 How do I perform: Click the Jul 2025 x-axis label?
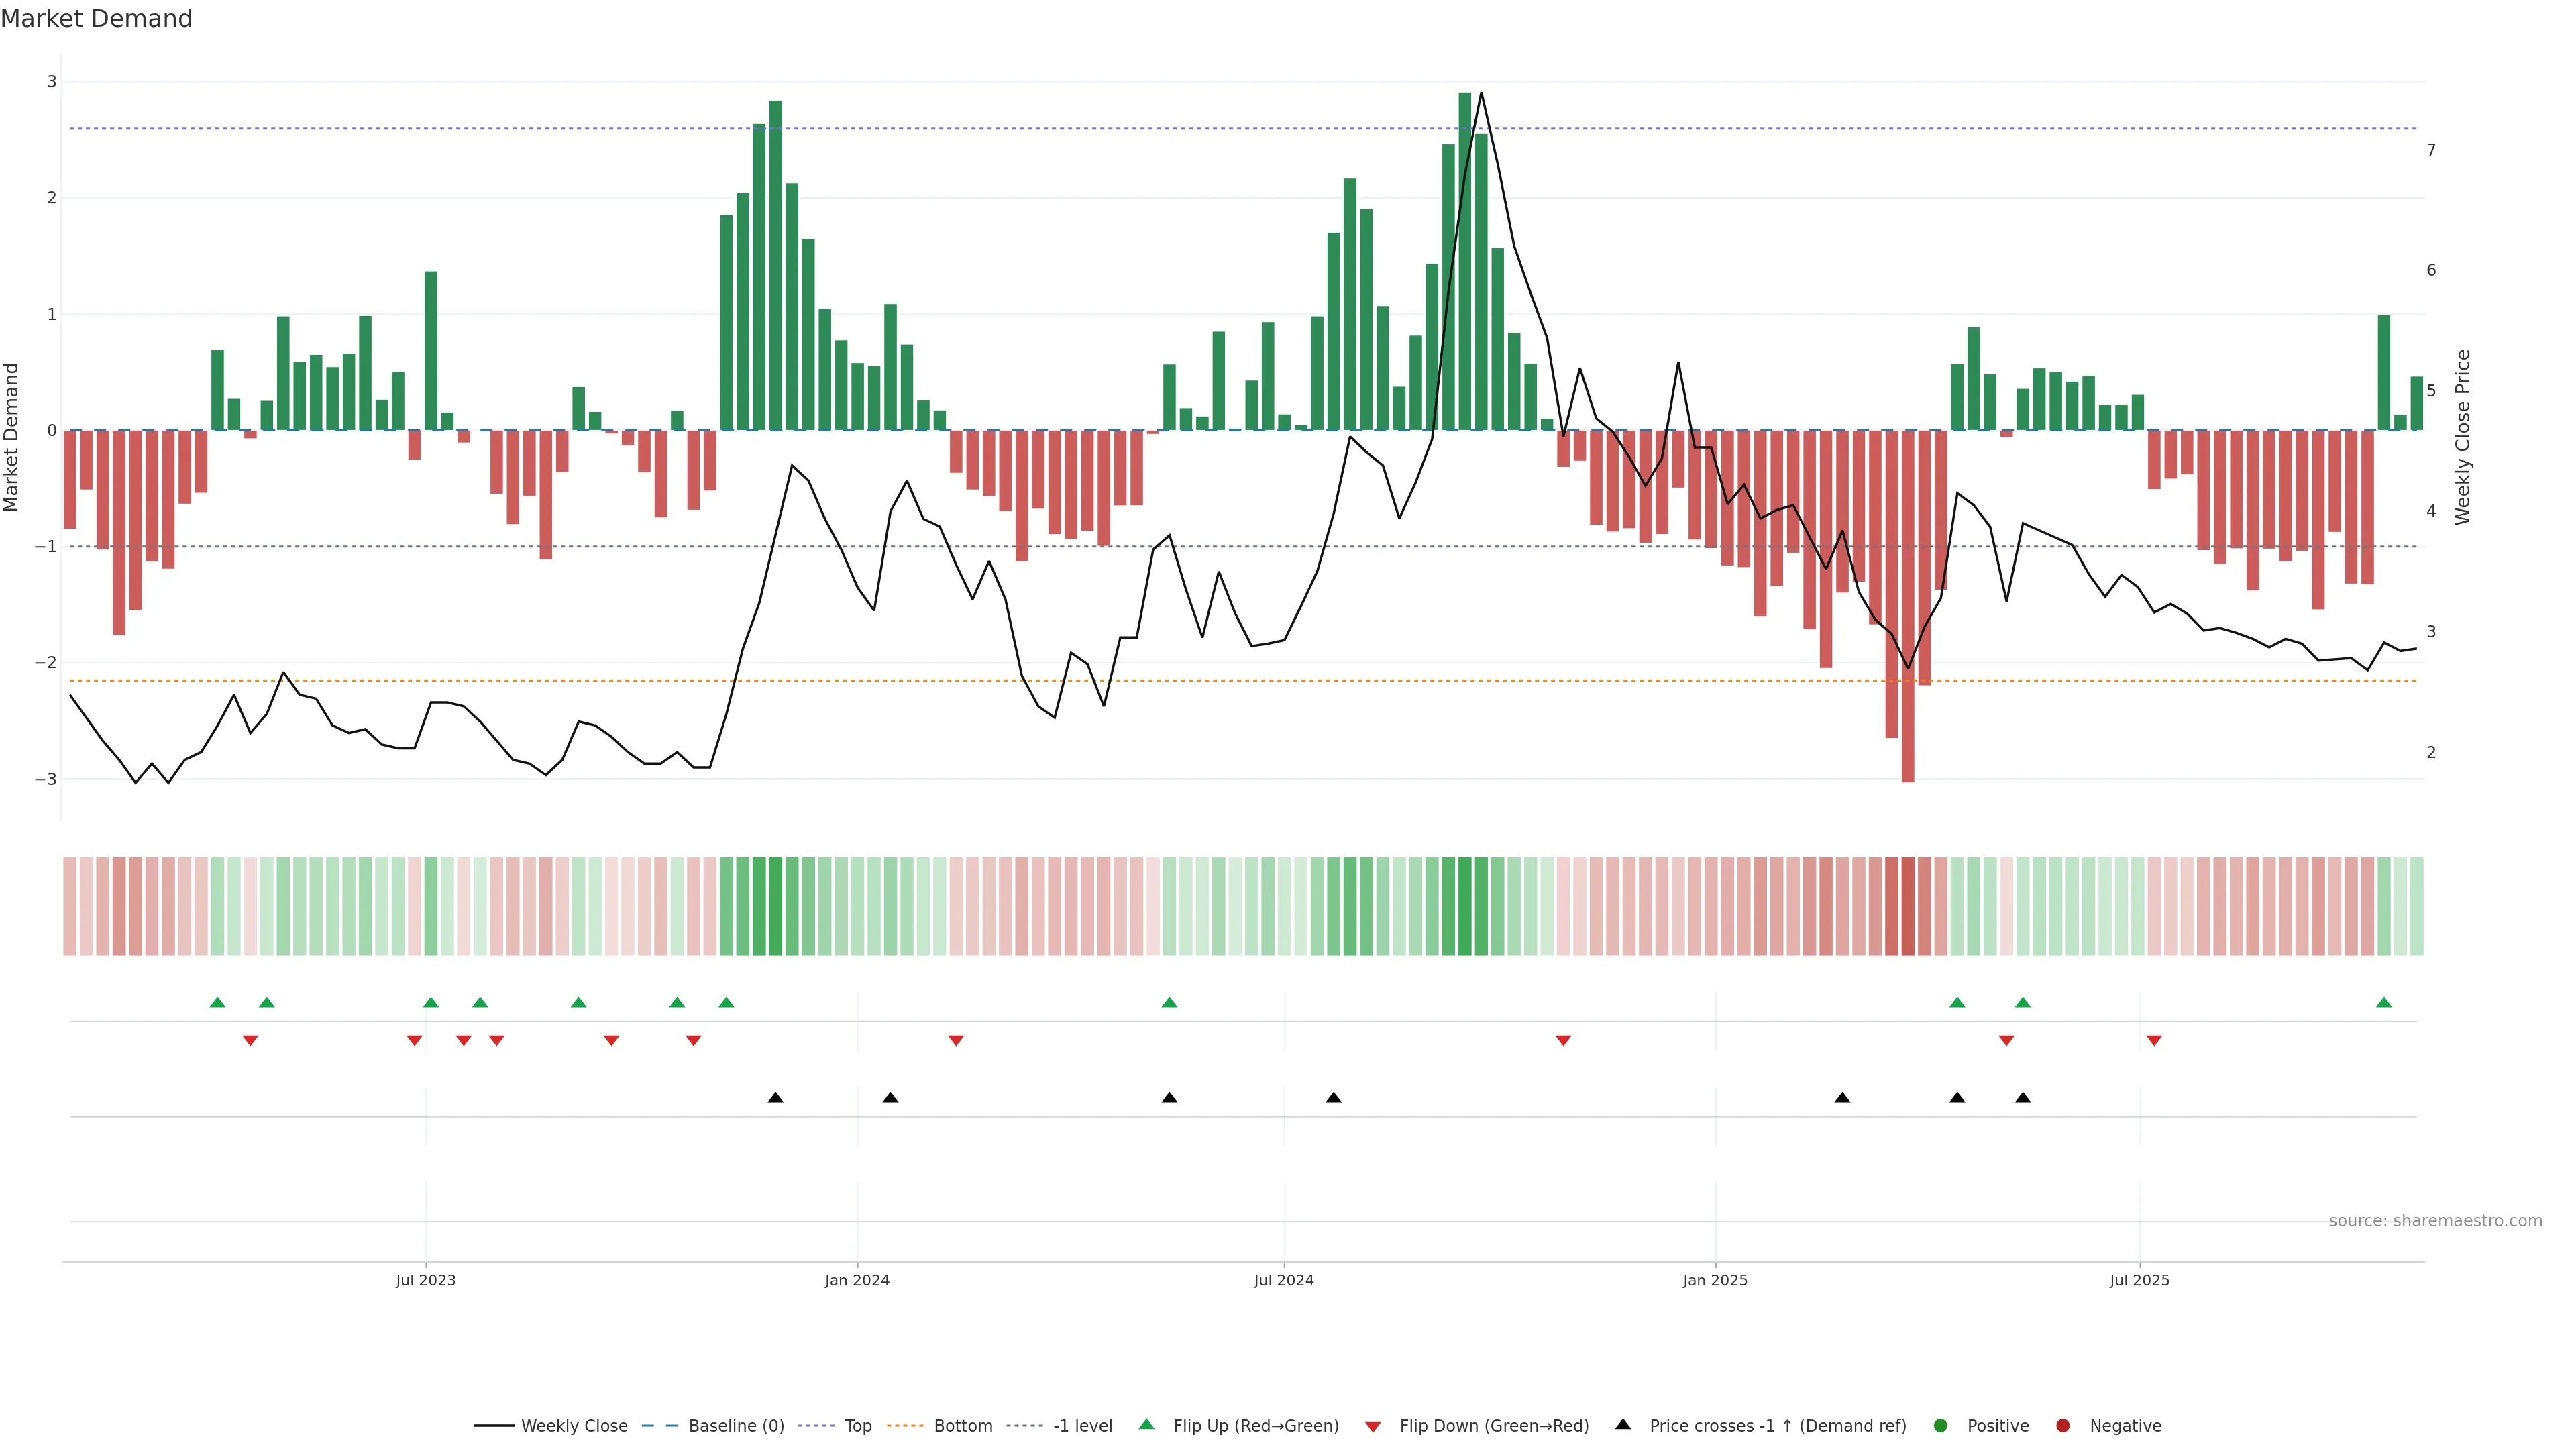[x=2139, y=1280]
